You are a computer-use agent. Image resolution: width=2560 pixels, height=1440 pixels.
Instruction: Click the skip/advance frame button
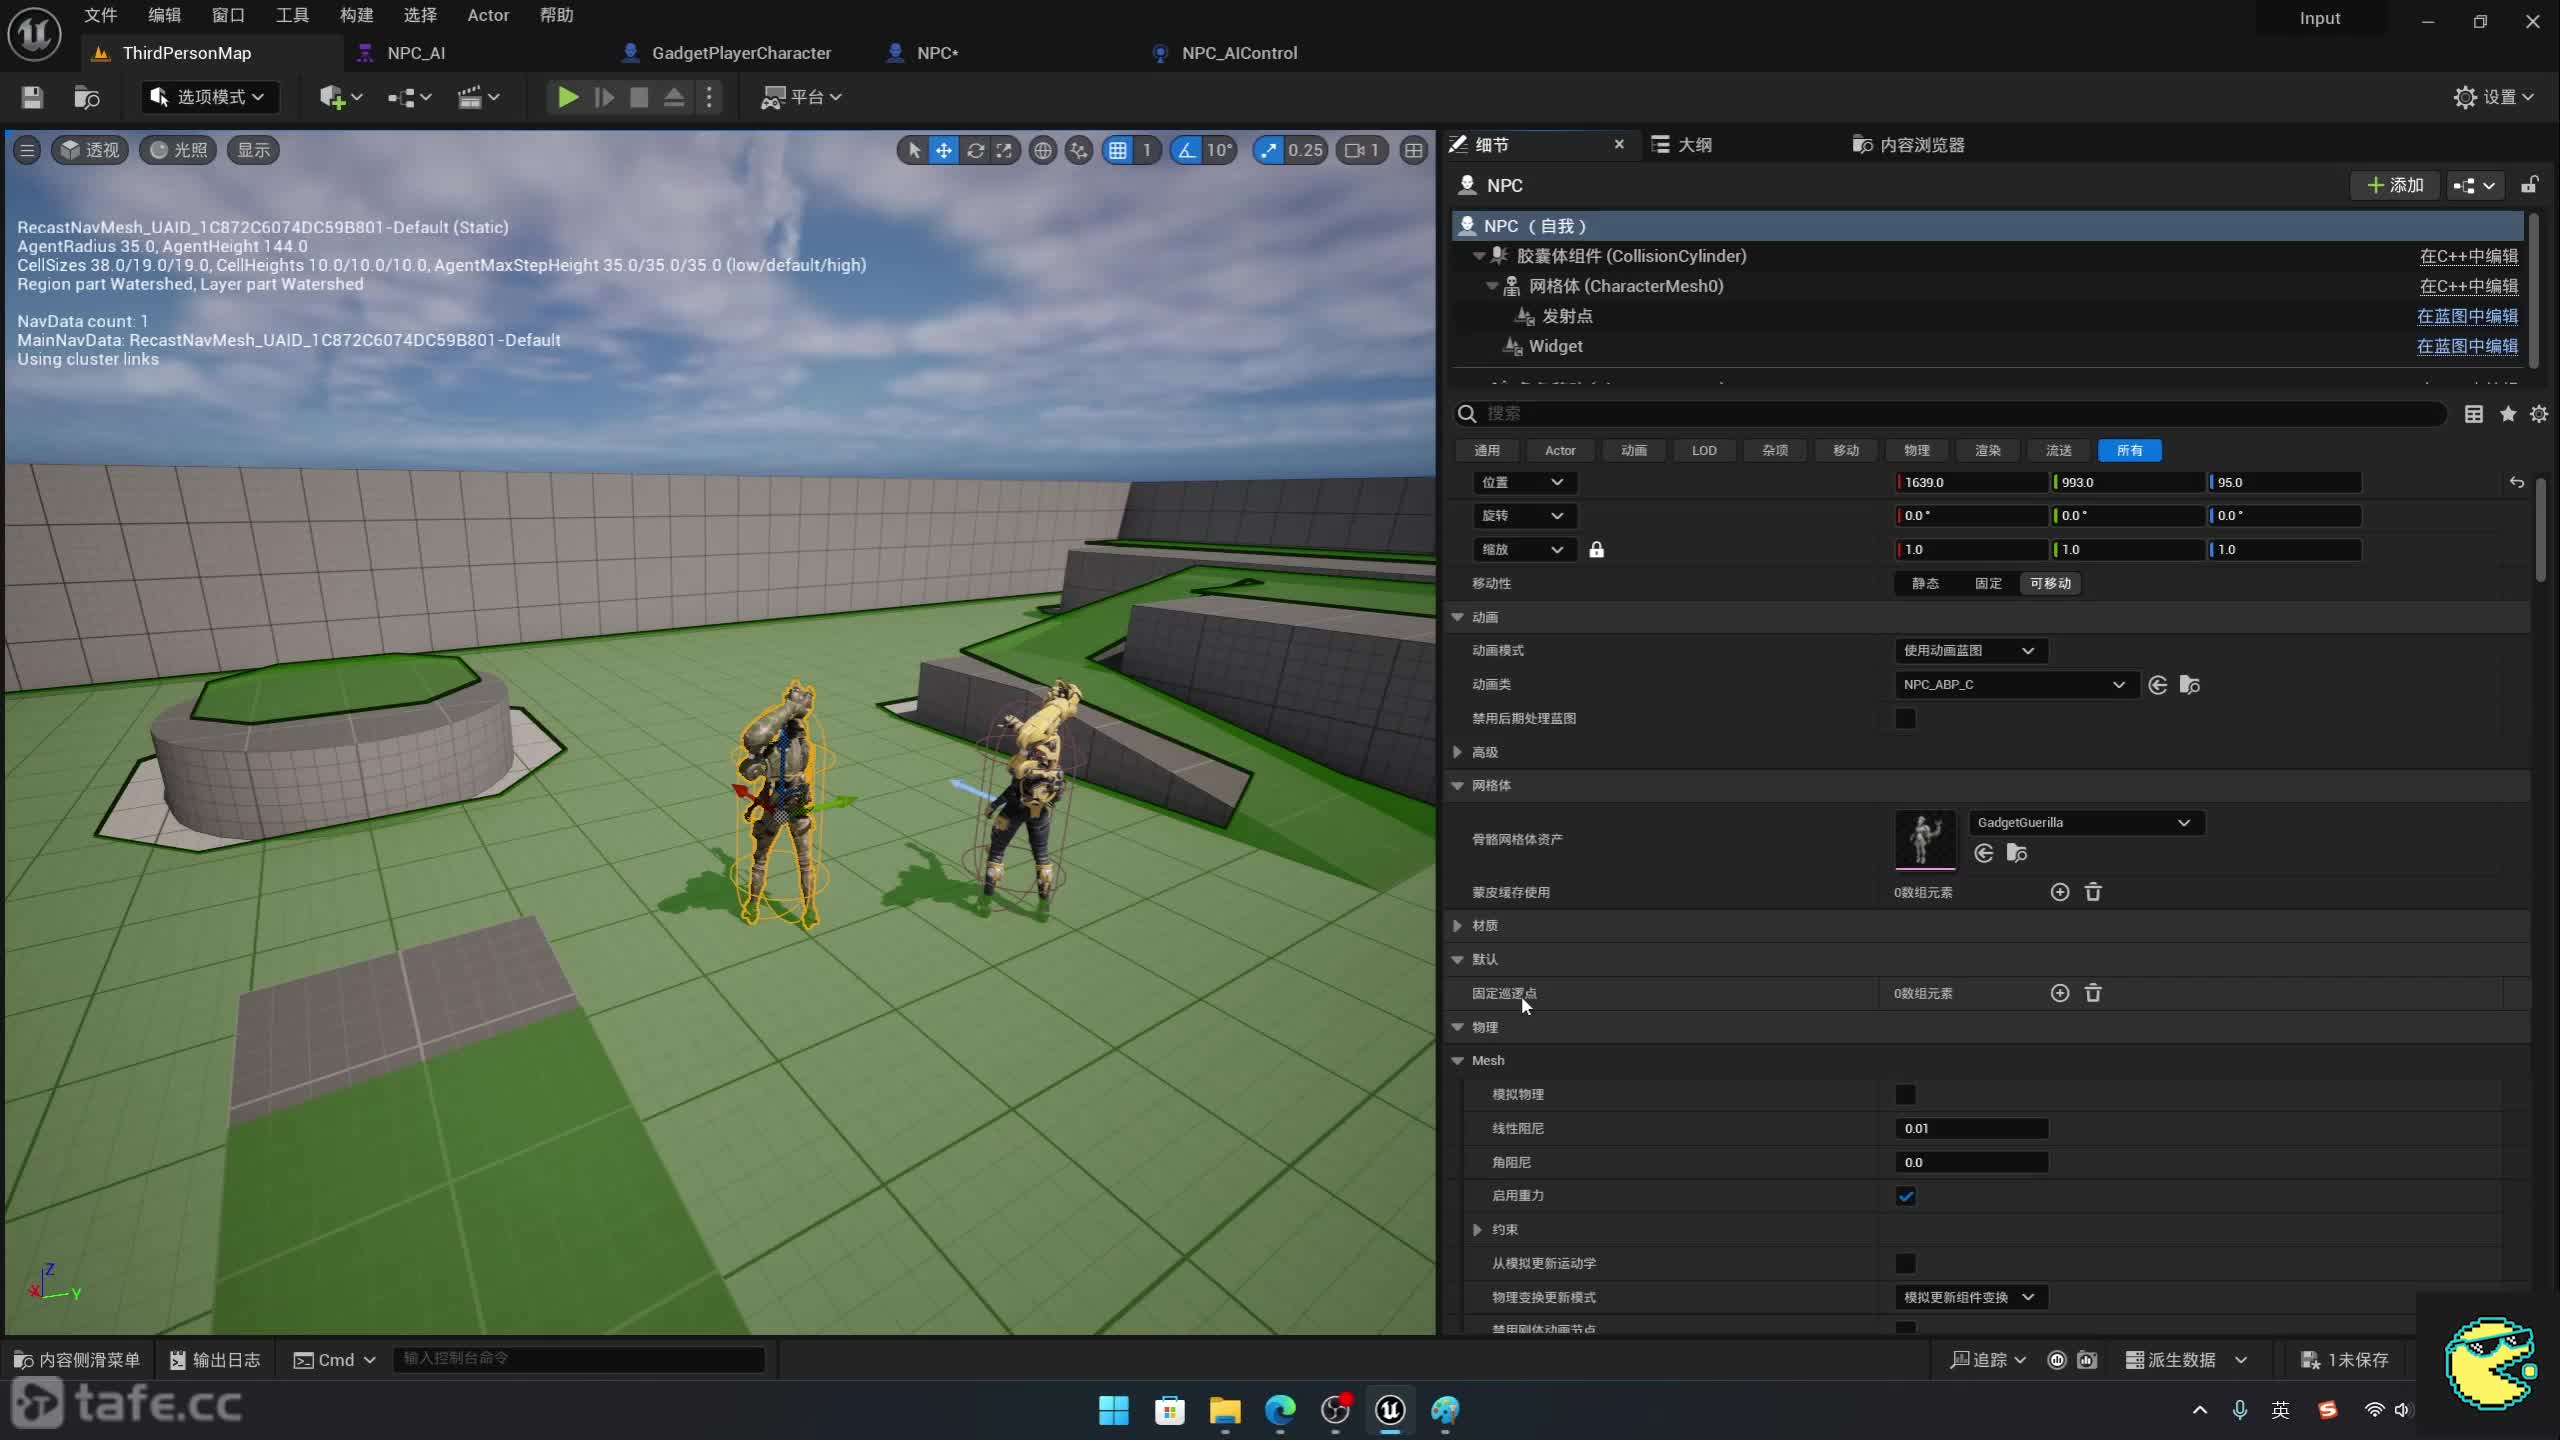pos(604,97)
